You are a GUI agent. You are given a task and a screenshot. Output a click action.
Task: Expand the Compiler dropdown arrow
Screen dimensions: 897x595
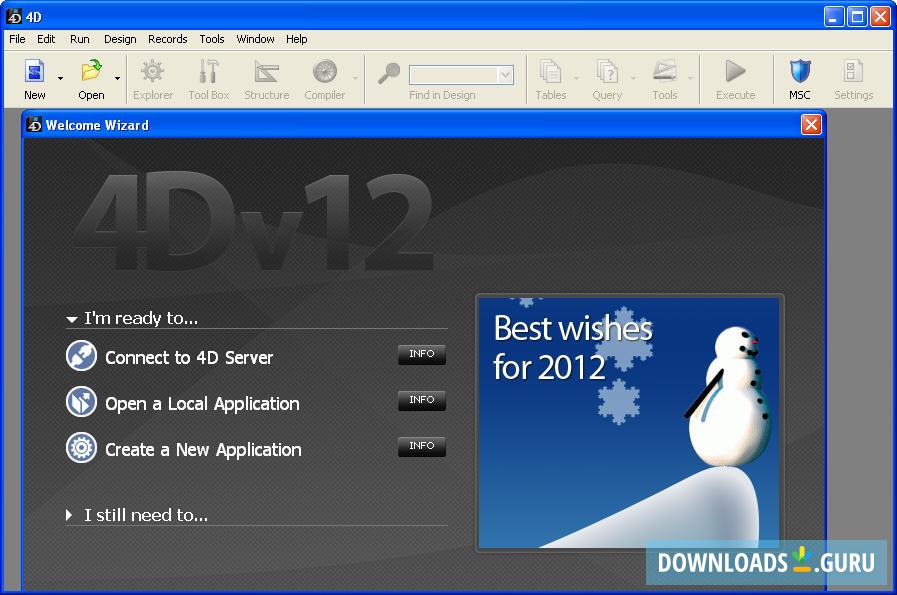click(355, 78)
